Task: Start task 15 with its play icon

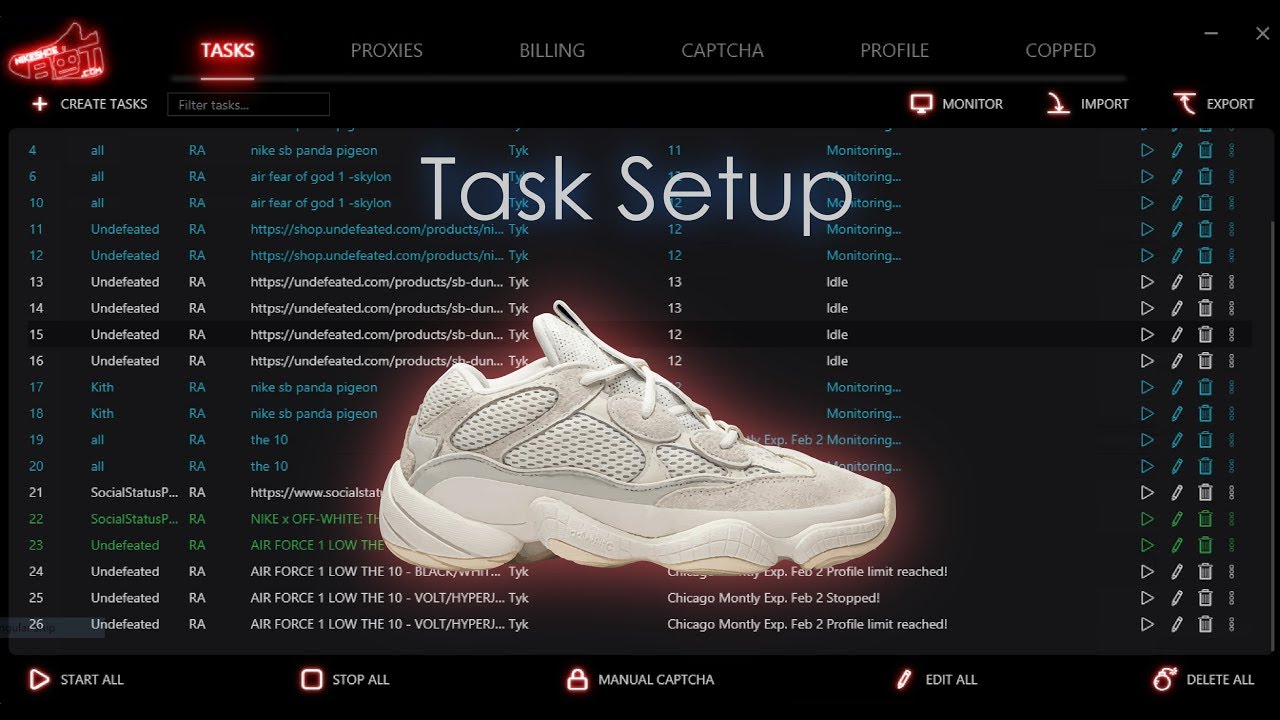Action: pos(1147,335)
